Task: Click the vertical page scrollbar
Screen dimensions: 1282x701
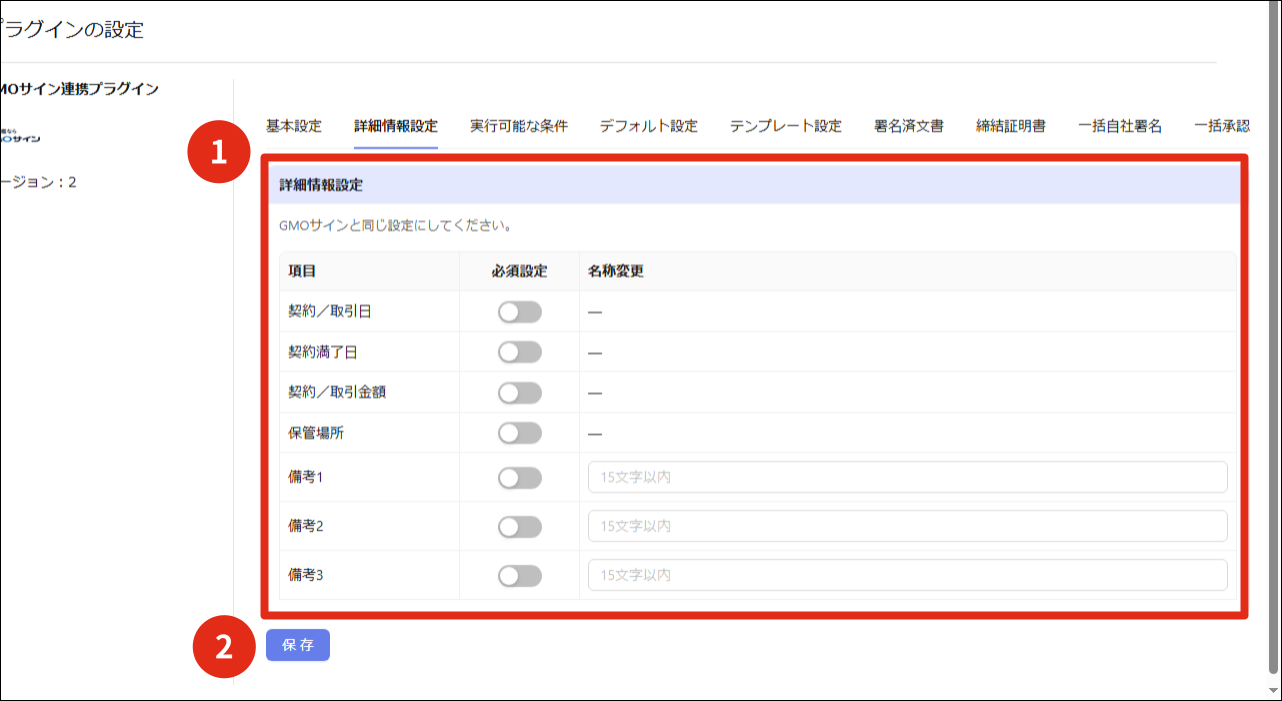Action: pyautogui.click(x=1273, y=340)
